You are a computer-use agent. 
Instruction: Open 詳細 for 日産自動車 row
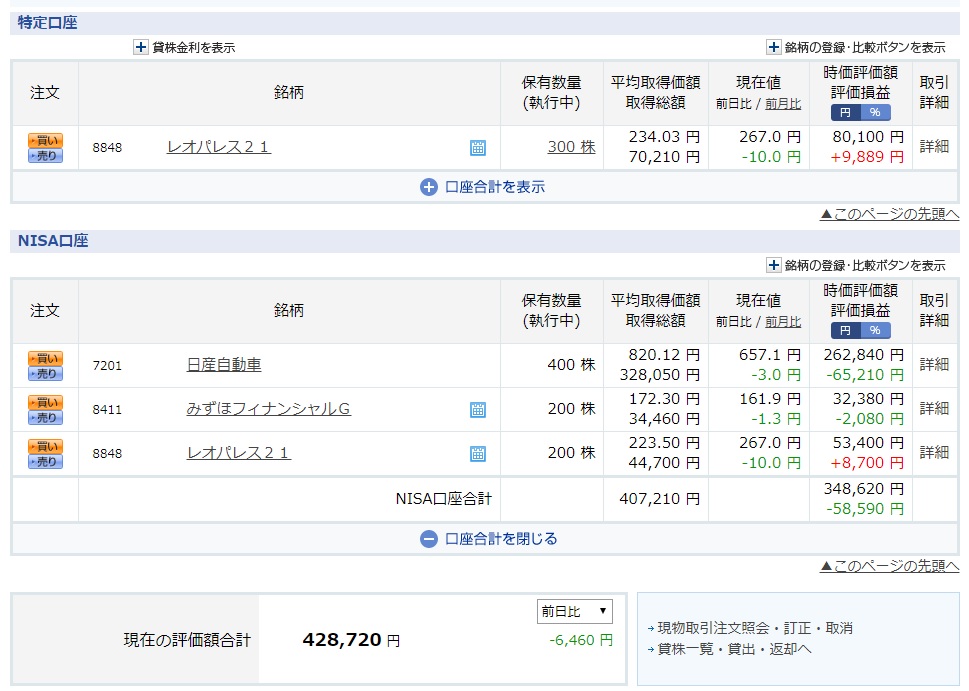point(934,365)
